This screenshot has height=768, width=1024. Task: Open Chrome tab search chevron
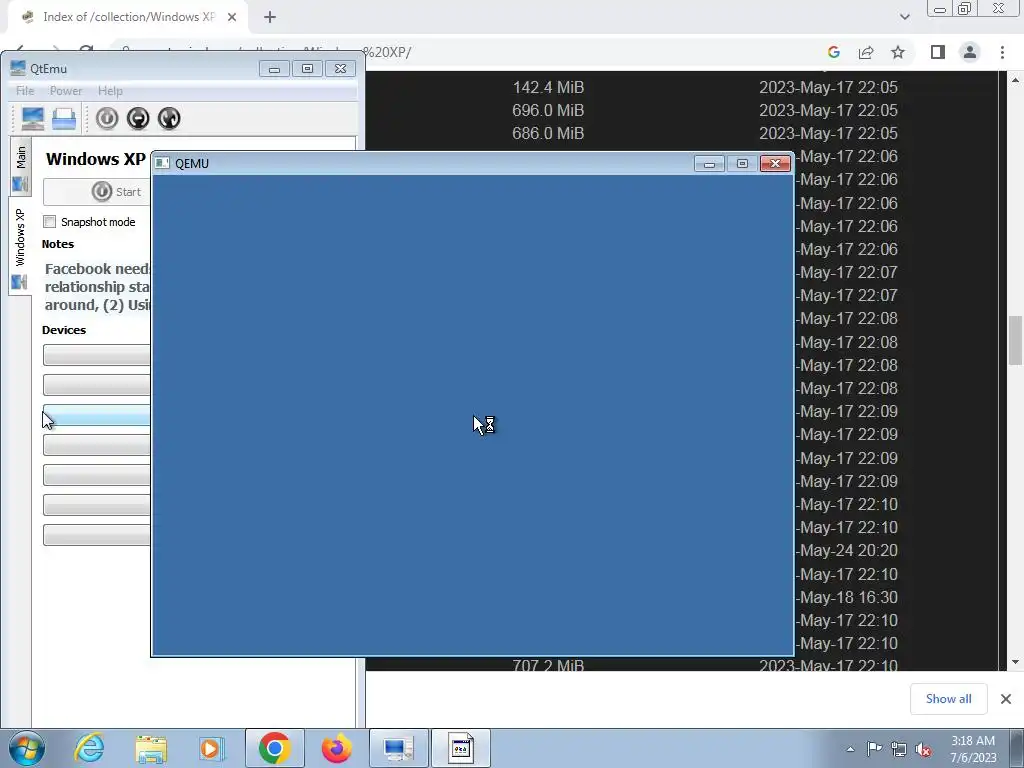coord(904,17)
